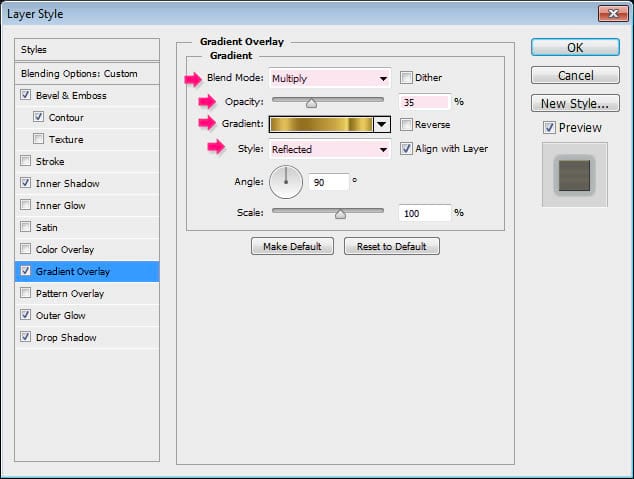Toggle the Preview checkbox

point(549,128)
